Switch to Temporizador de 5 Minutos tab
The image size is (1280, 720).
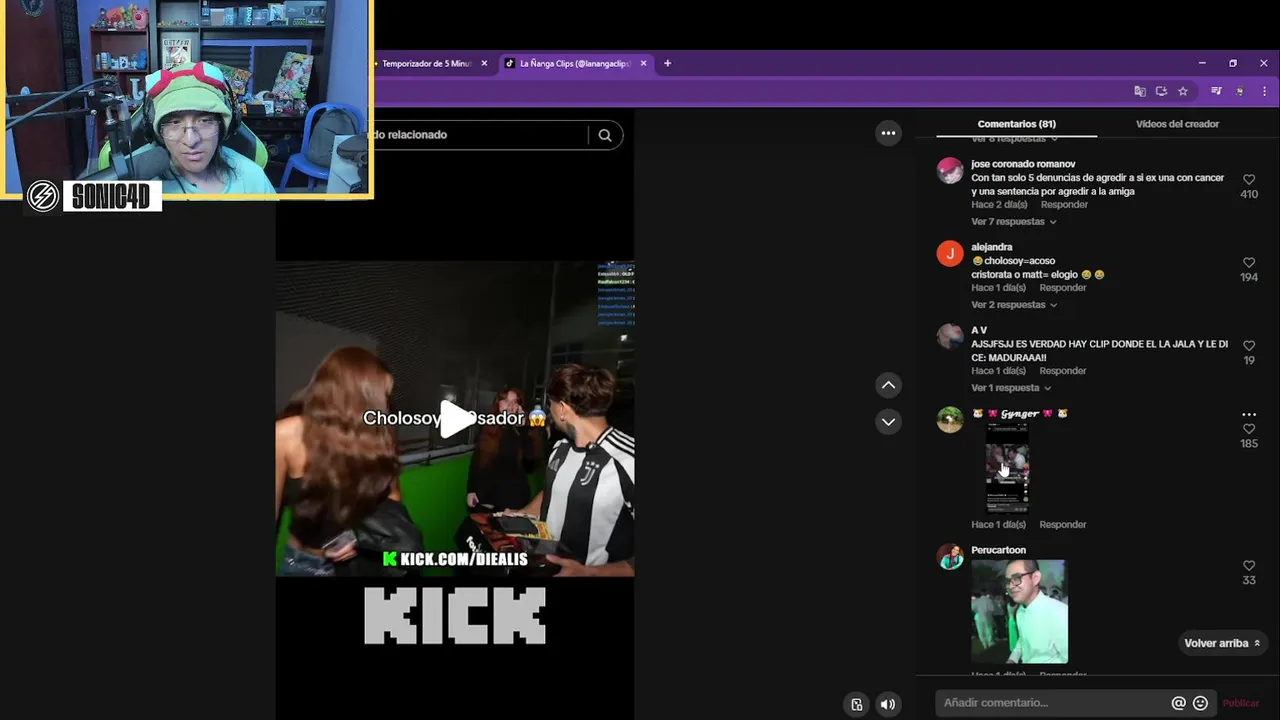(426, 63)
